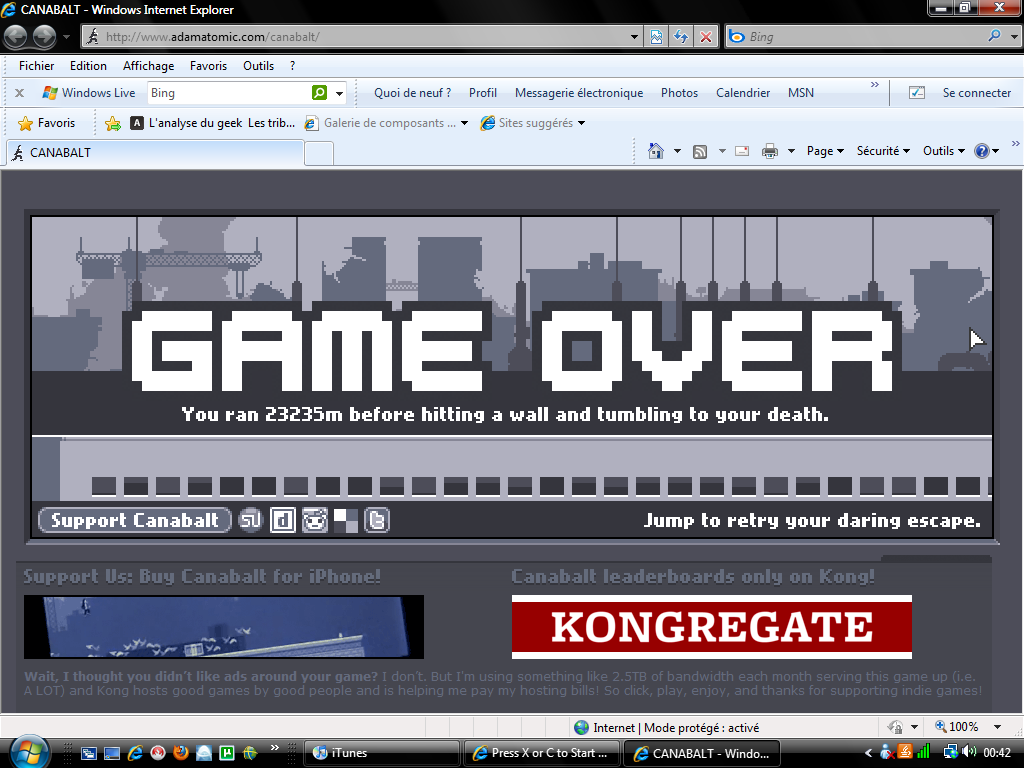Expand hidden Quick Launch icons chevron
The image size is (1024, 768).
274,748
